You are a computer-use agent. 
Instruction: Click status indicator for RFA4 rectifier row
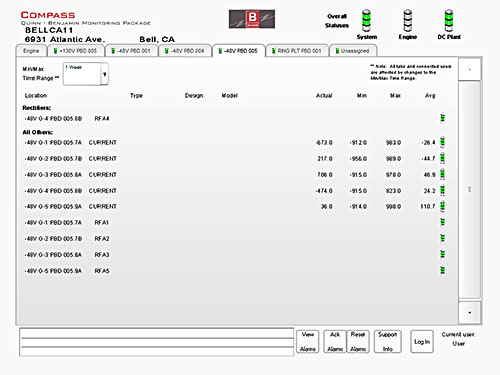tap(443, 118)
